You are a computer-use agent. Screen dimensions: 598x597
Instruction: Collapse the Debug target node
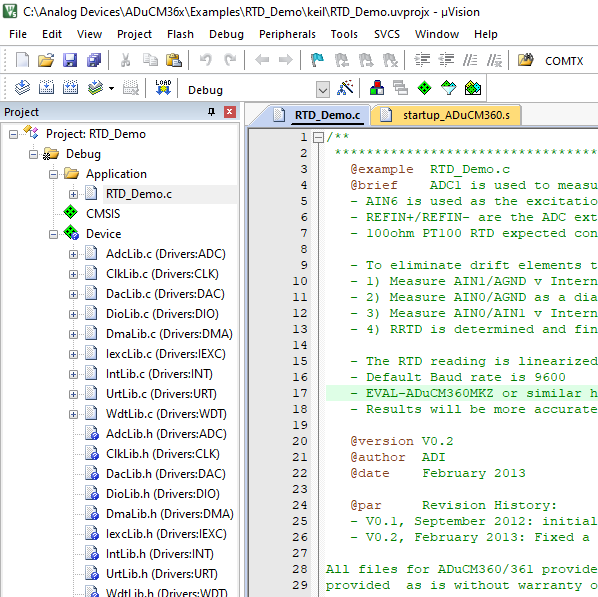point(34,154)
